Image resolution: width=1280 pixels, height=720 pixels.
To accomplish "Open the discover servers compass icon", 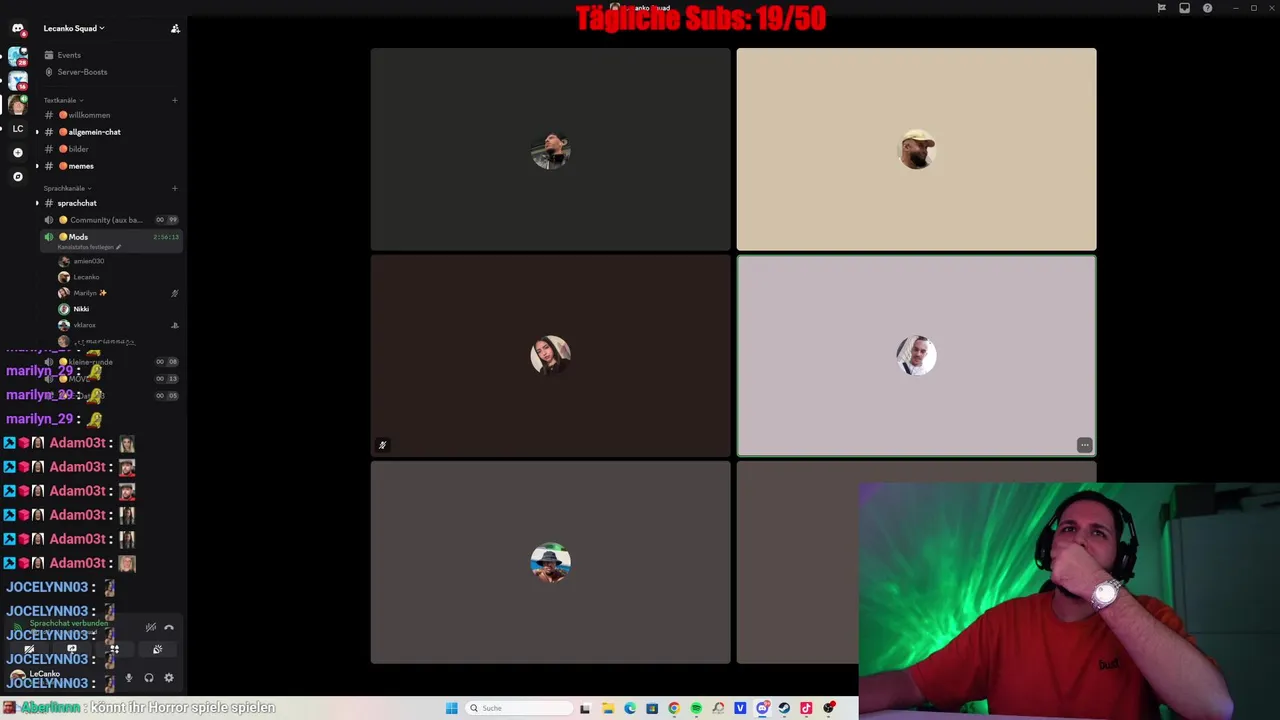I will (x=18, y=177).
